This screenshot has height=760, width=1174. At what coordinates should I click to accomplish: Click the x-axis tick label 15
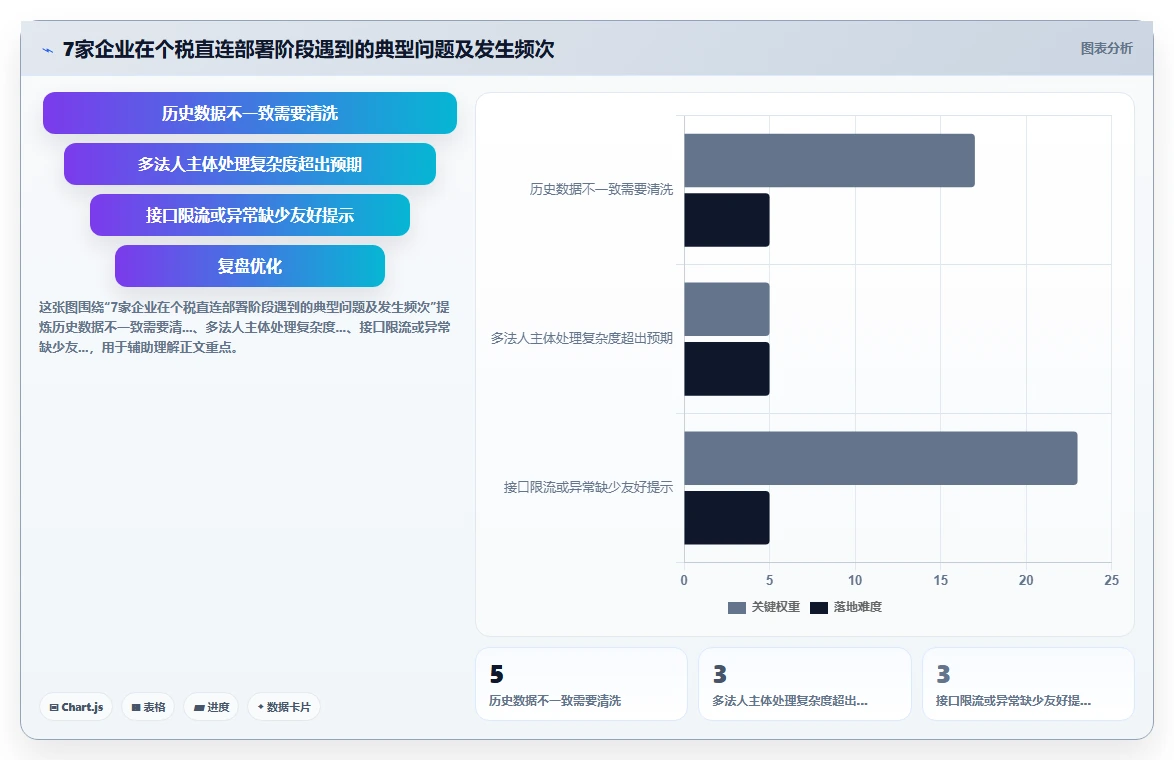click(x=940, y=580)
